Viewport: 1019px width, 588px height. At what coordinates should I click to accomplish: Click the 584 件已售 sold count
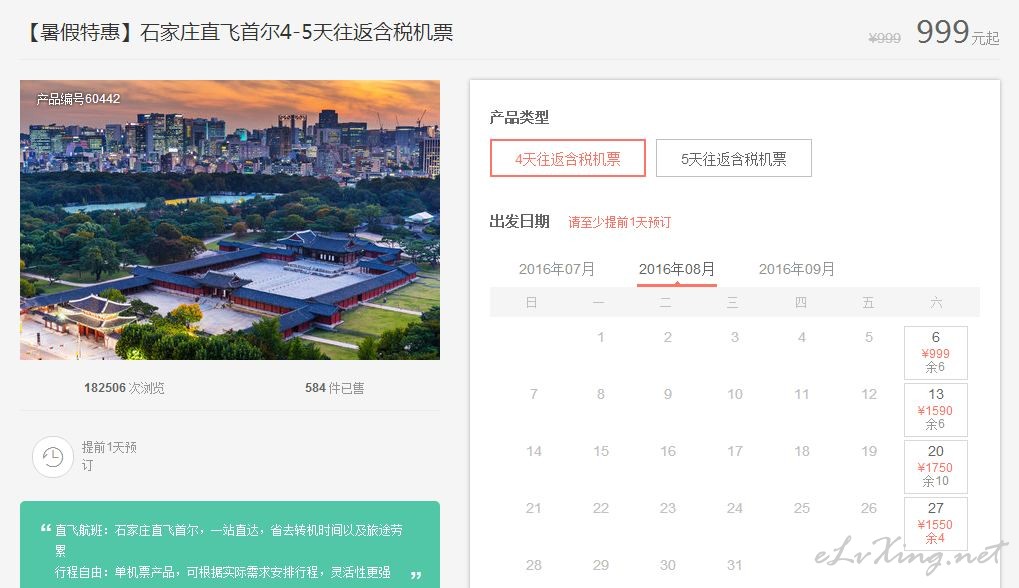tap(335, 388)
